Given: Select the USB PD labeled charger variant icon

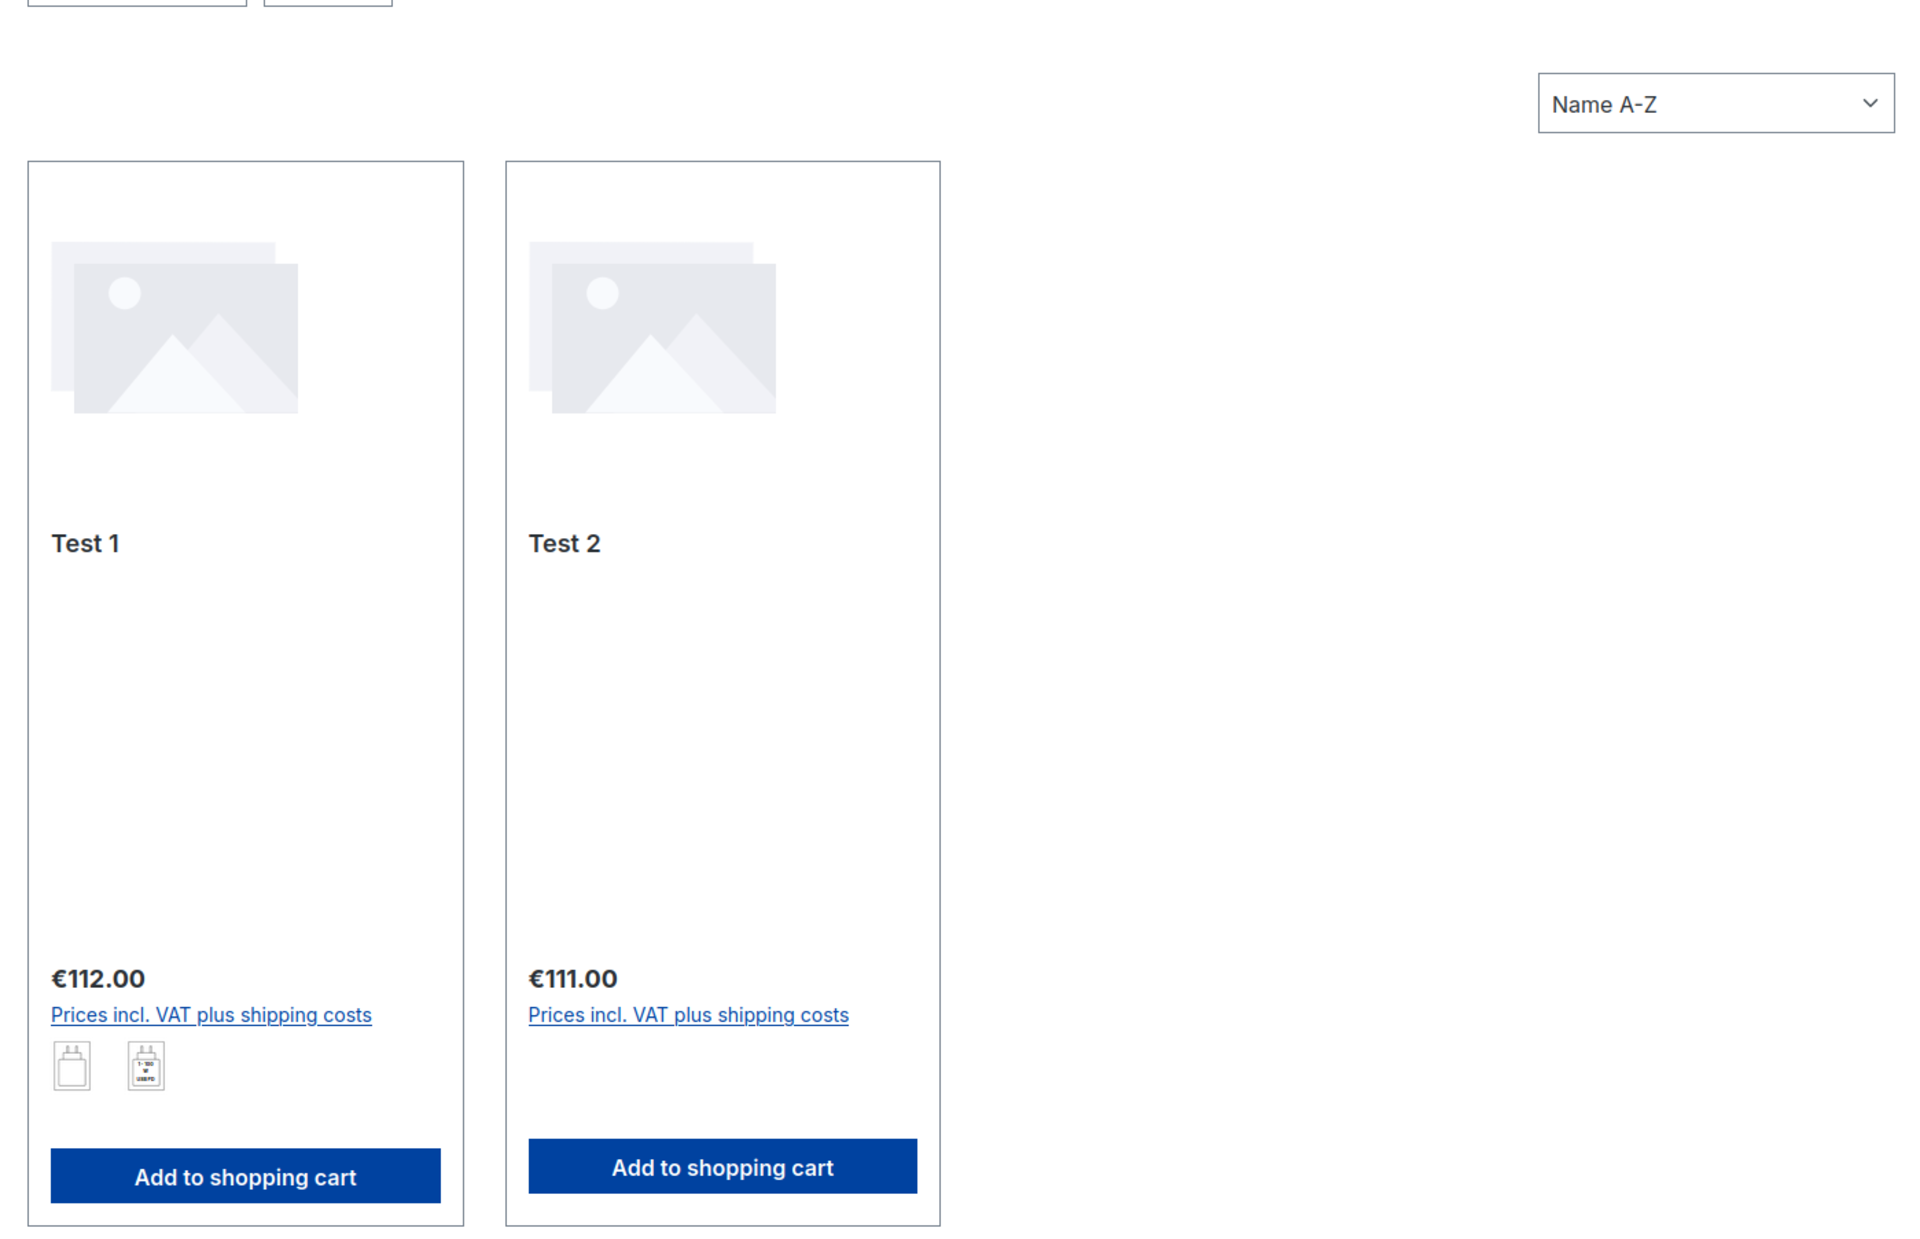Looking at the screenshot, I should 146,1066.
